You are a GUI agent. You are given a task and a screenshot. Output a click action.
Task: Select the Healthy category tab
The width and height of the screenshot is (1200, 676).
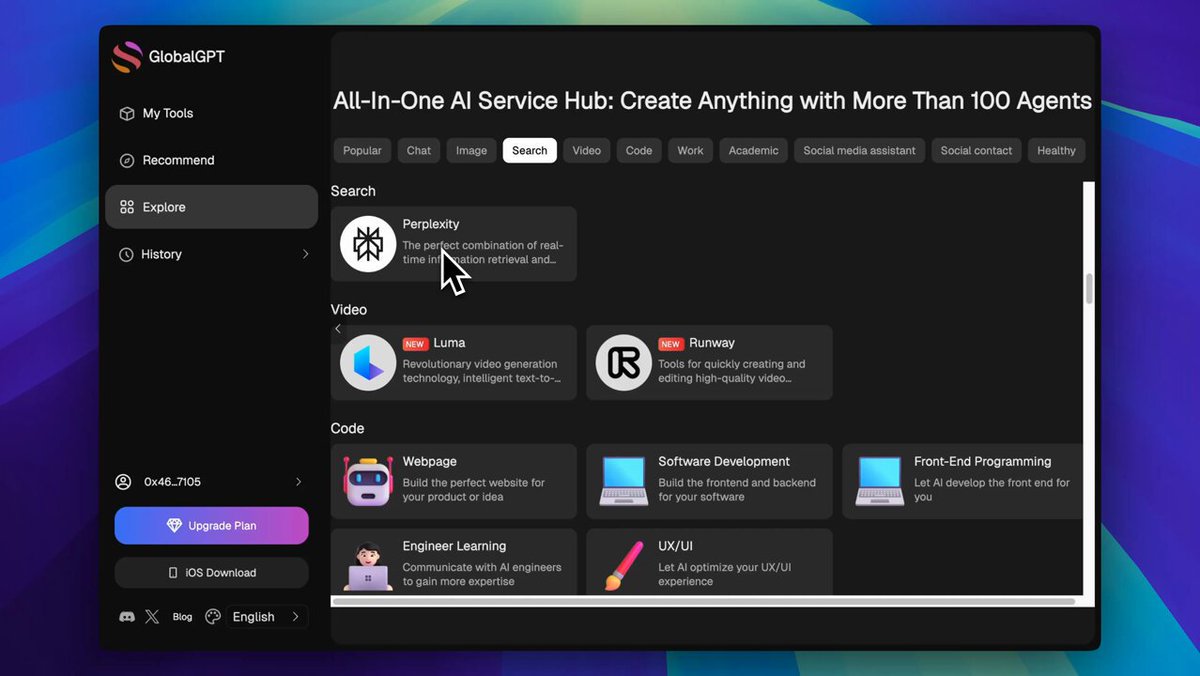pos(1057,151)
